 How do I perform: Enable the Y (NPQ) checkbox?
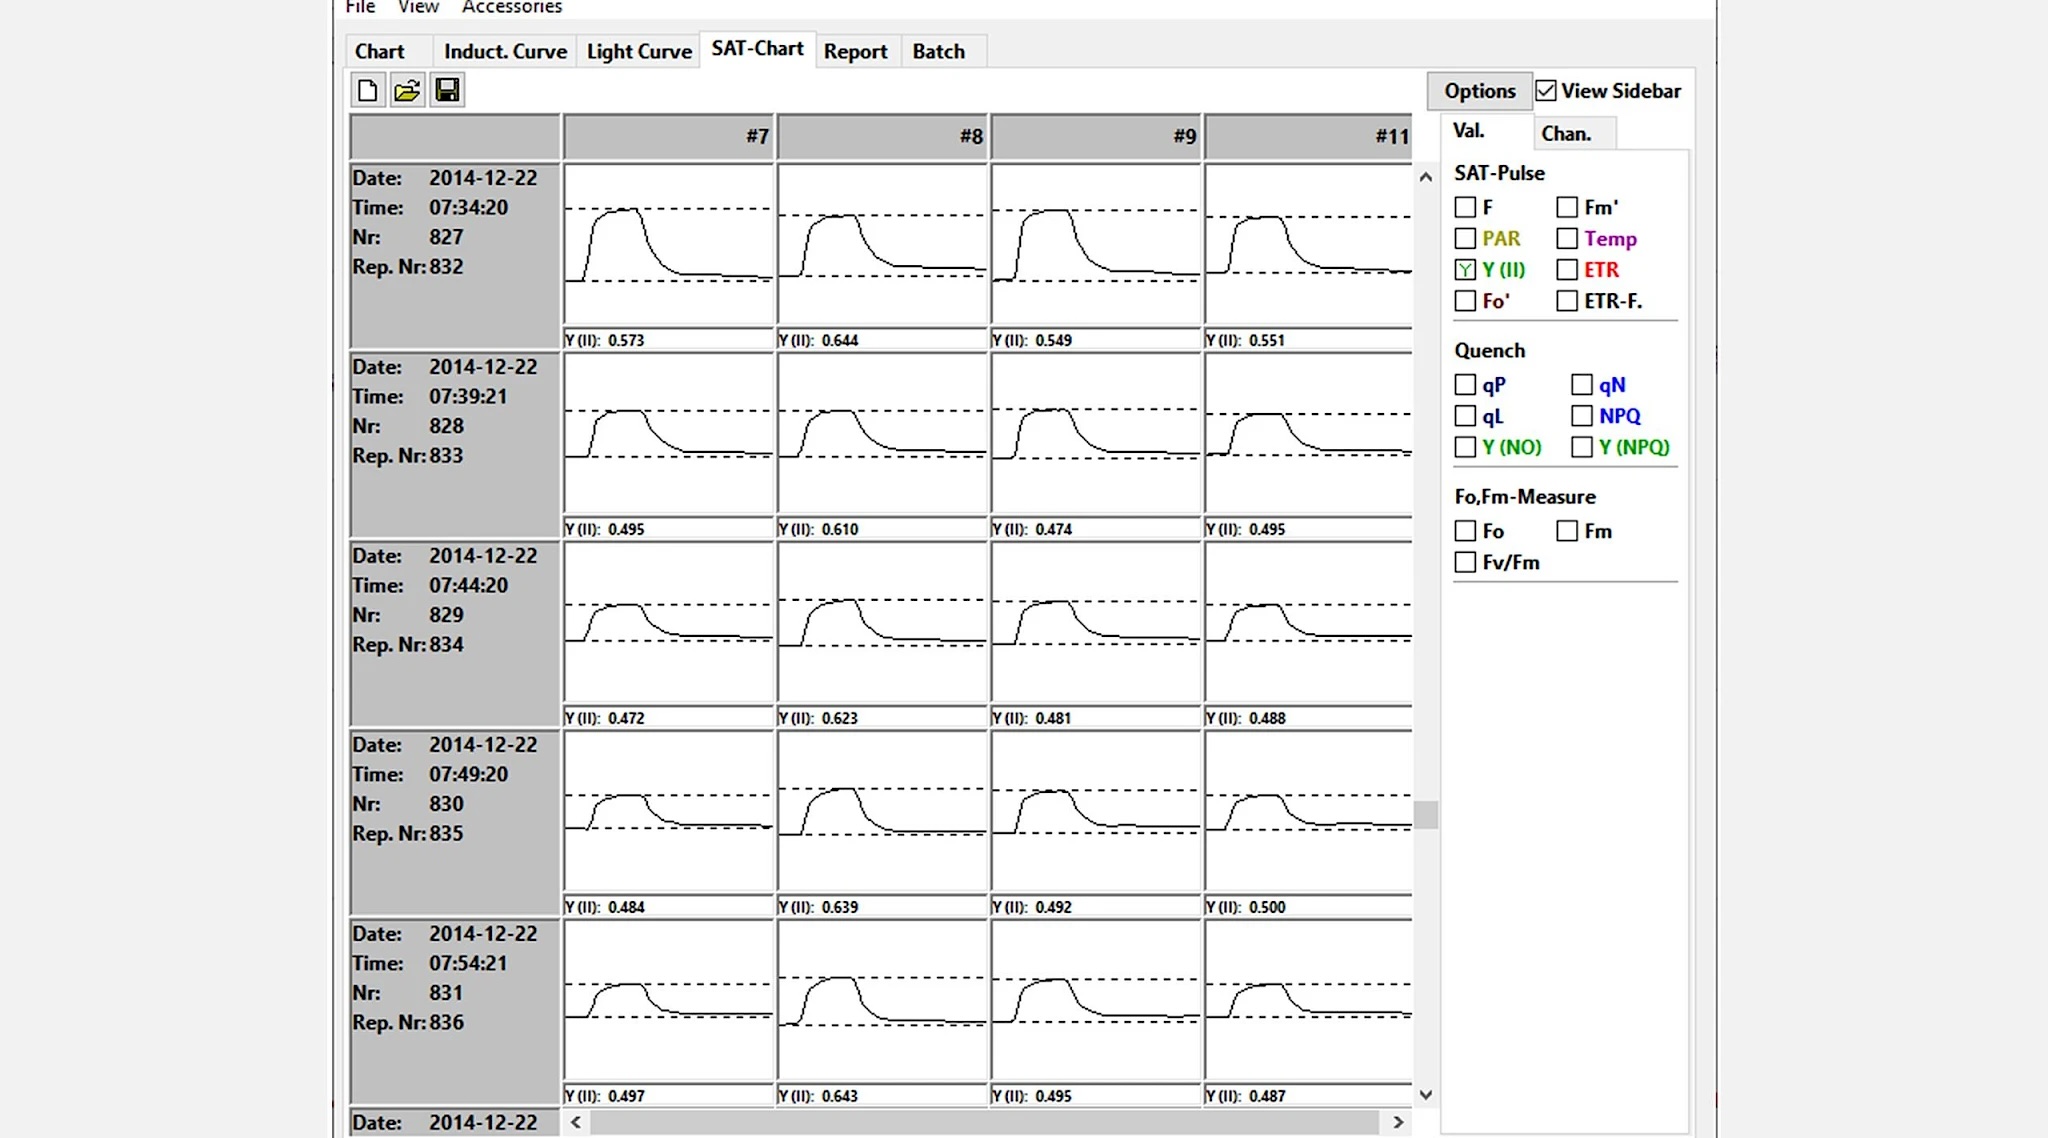pyautogui.click(x=1581, y=446)
